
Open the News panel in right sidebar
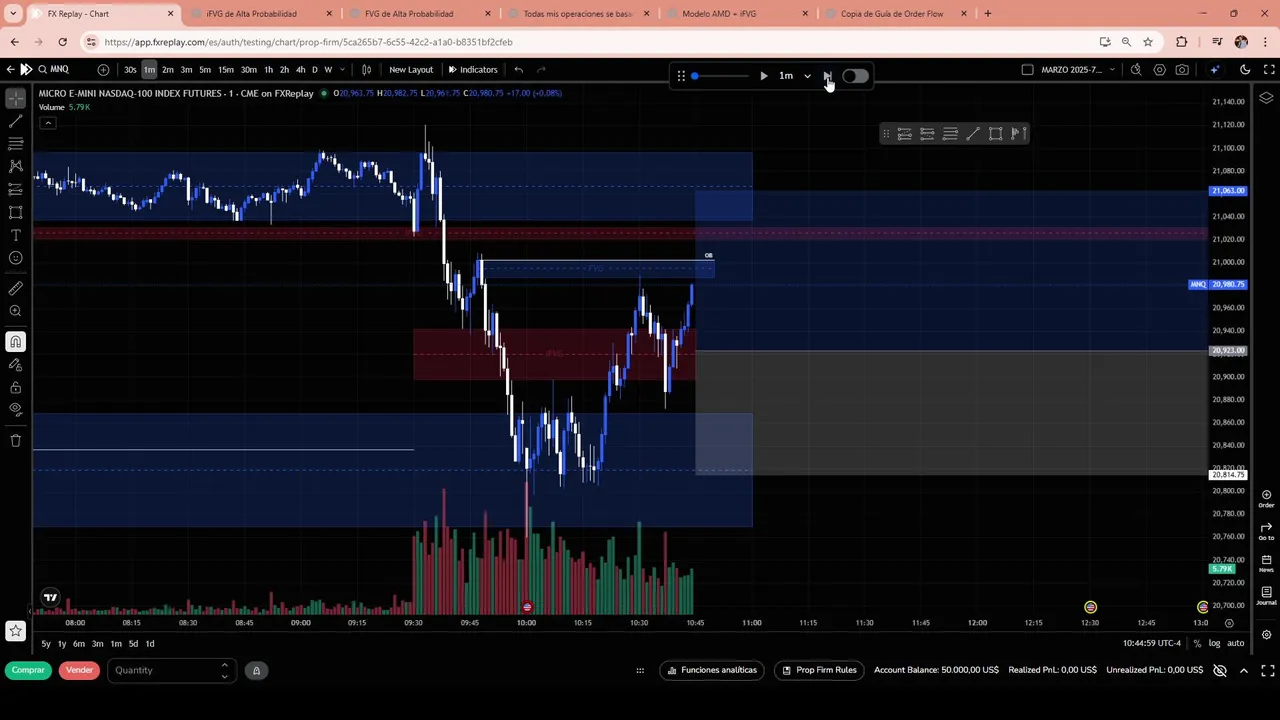coord(1266,563)
